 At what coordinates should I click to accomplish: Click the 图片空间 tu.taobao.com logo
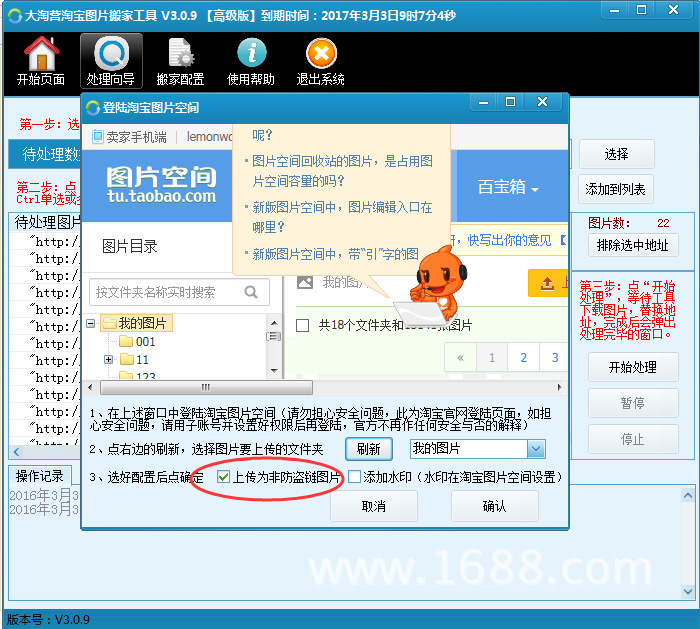point(161,184)
